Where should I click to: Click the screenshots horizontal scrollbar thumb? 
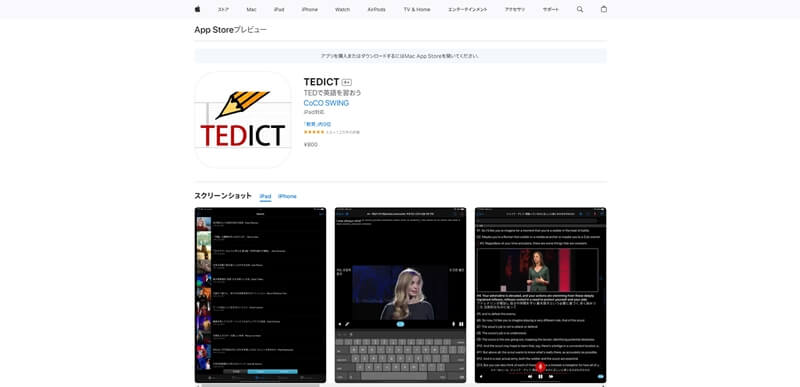coord(260,385)
